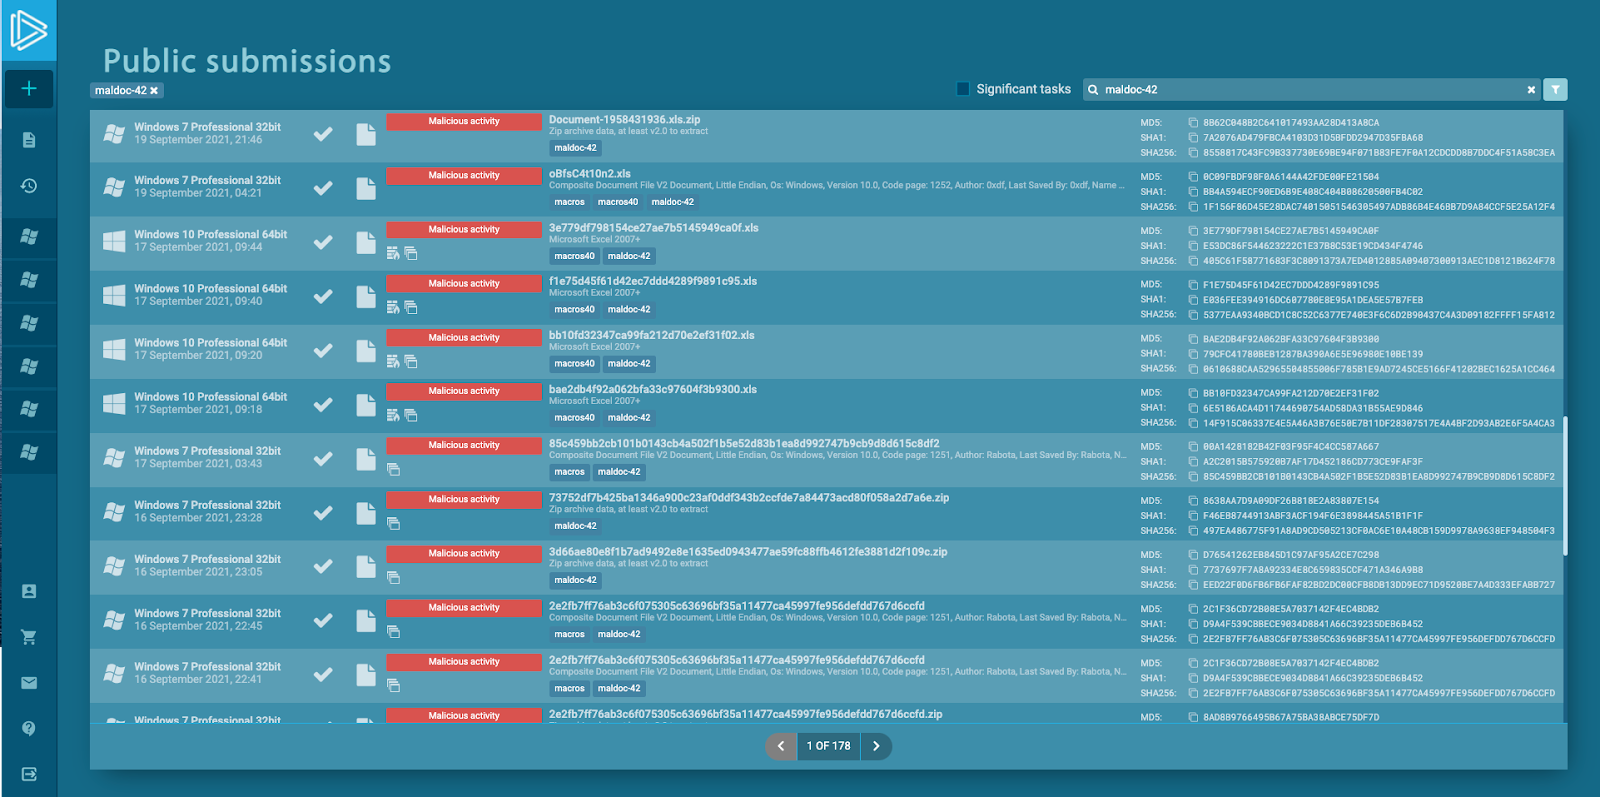Image resolution: width=1600 pixels, height=797 pixels.
Task: Open the help question mark icon
Action: pyautogui.click(x=29, y=728)
